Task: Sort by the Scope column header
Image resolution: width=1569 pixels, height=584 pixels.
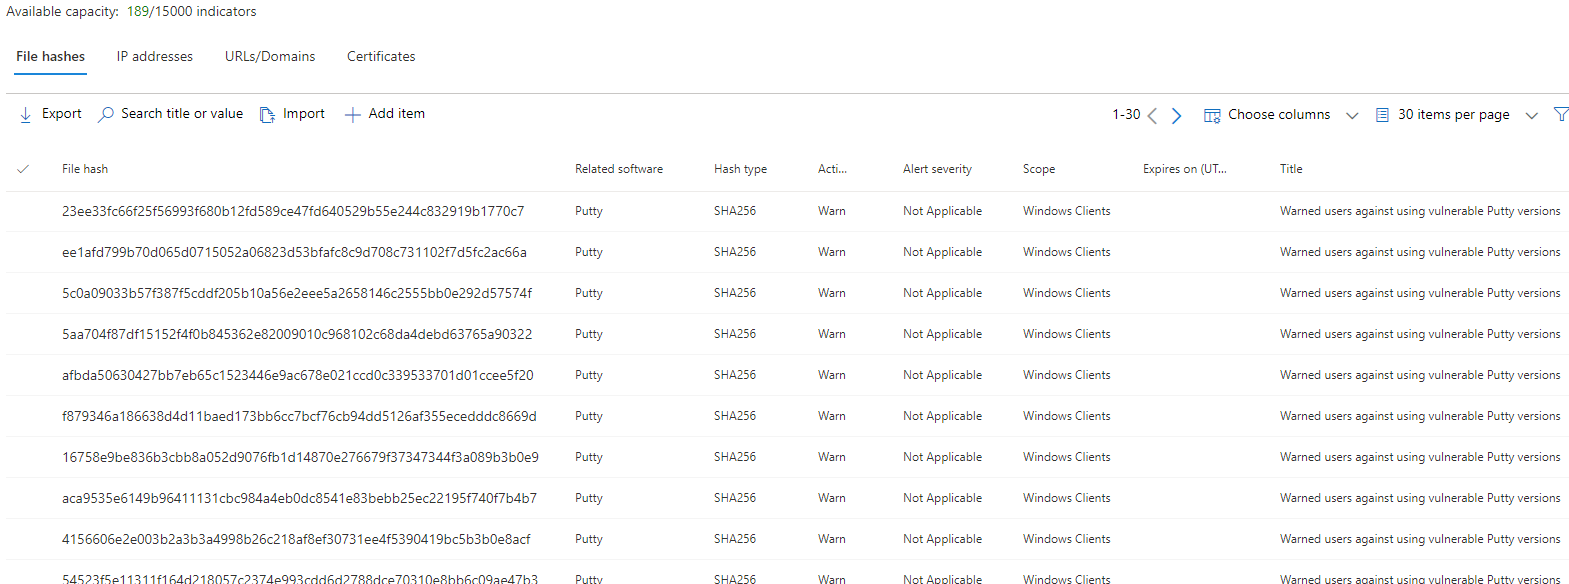Action: click(x=1039, y=169)
